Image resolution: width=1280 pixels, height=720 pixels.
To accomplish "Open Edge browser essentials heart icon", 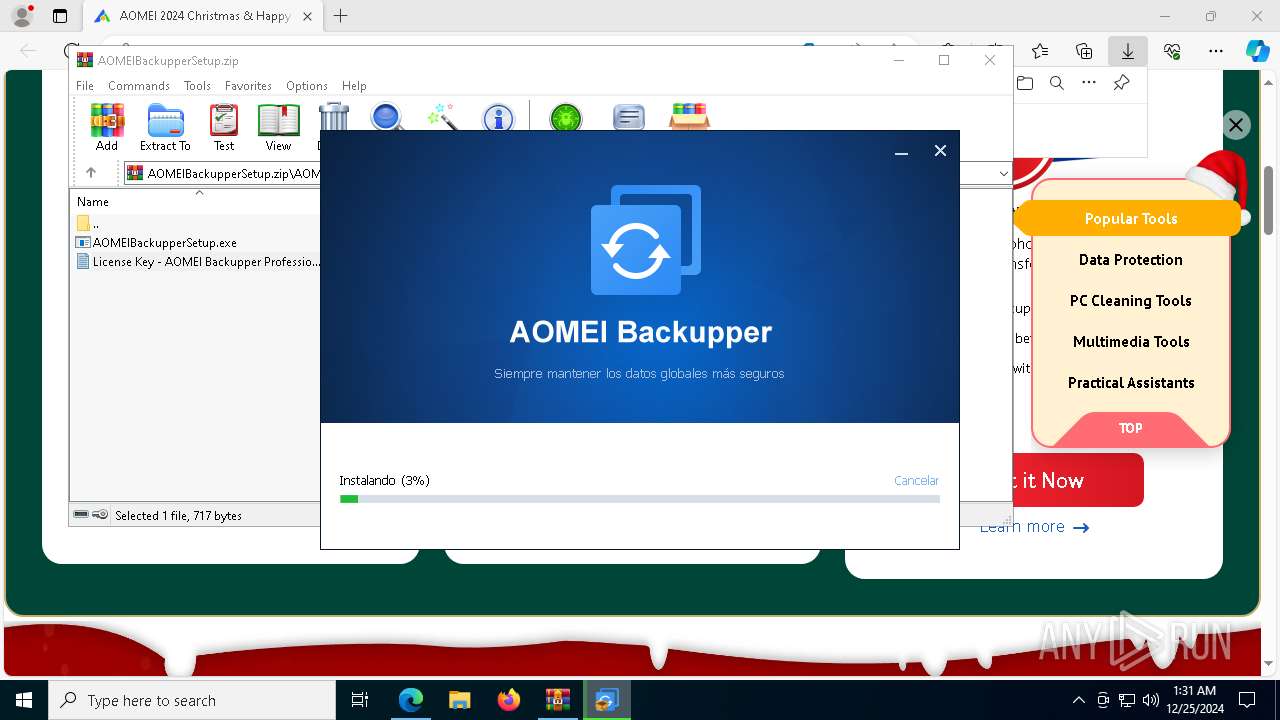I will pos(1172,51).
